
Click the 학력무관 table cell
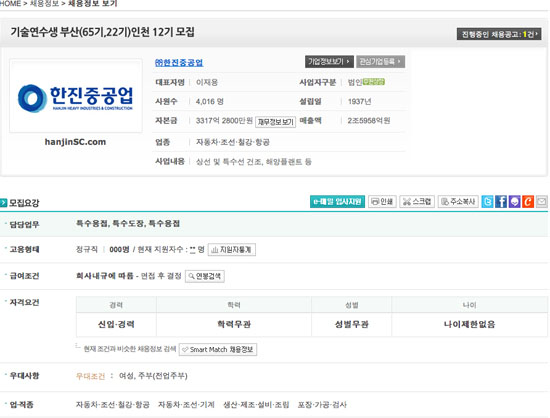(x=234, y=324)
